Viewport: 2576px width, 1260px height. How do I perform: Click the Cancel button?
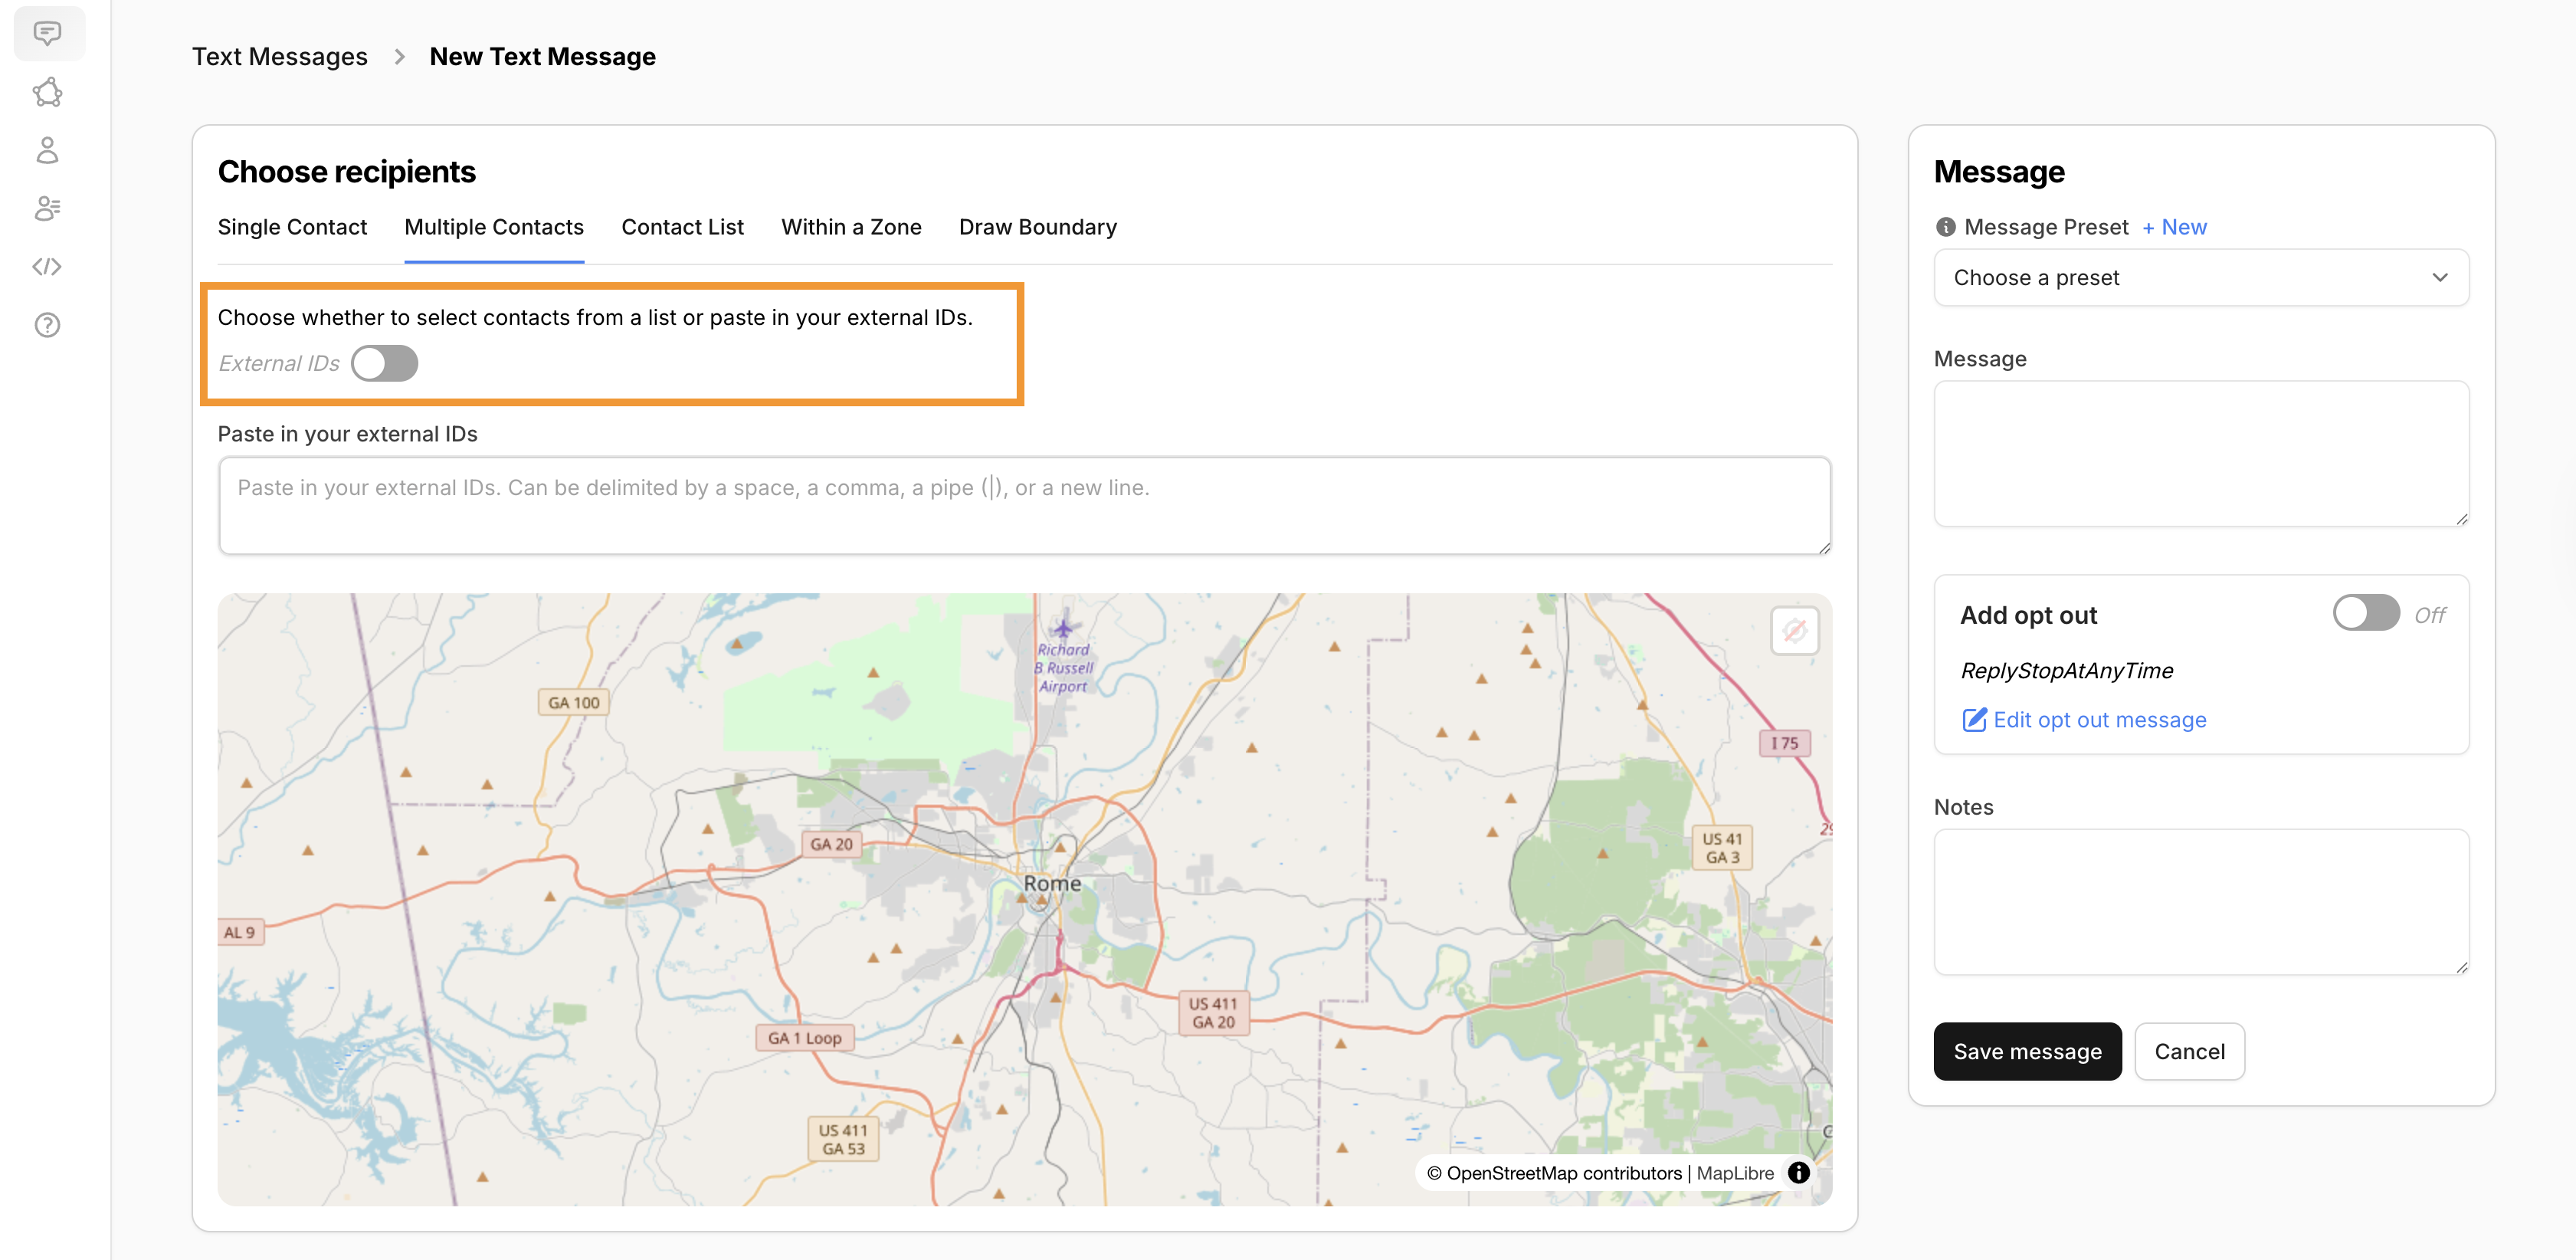pyautogui.click(x=2189, y=1051)
